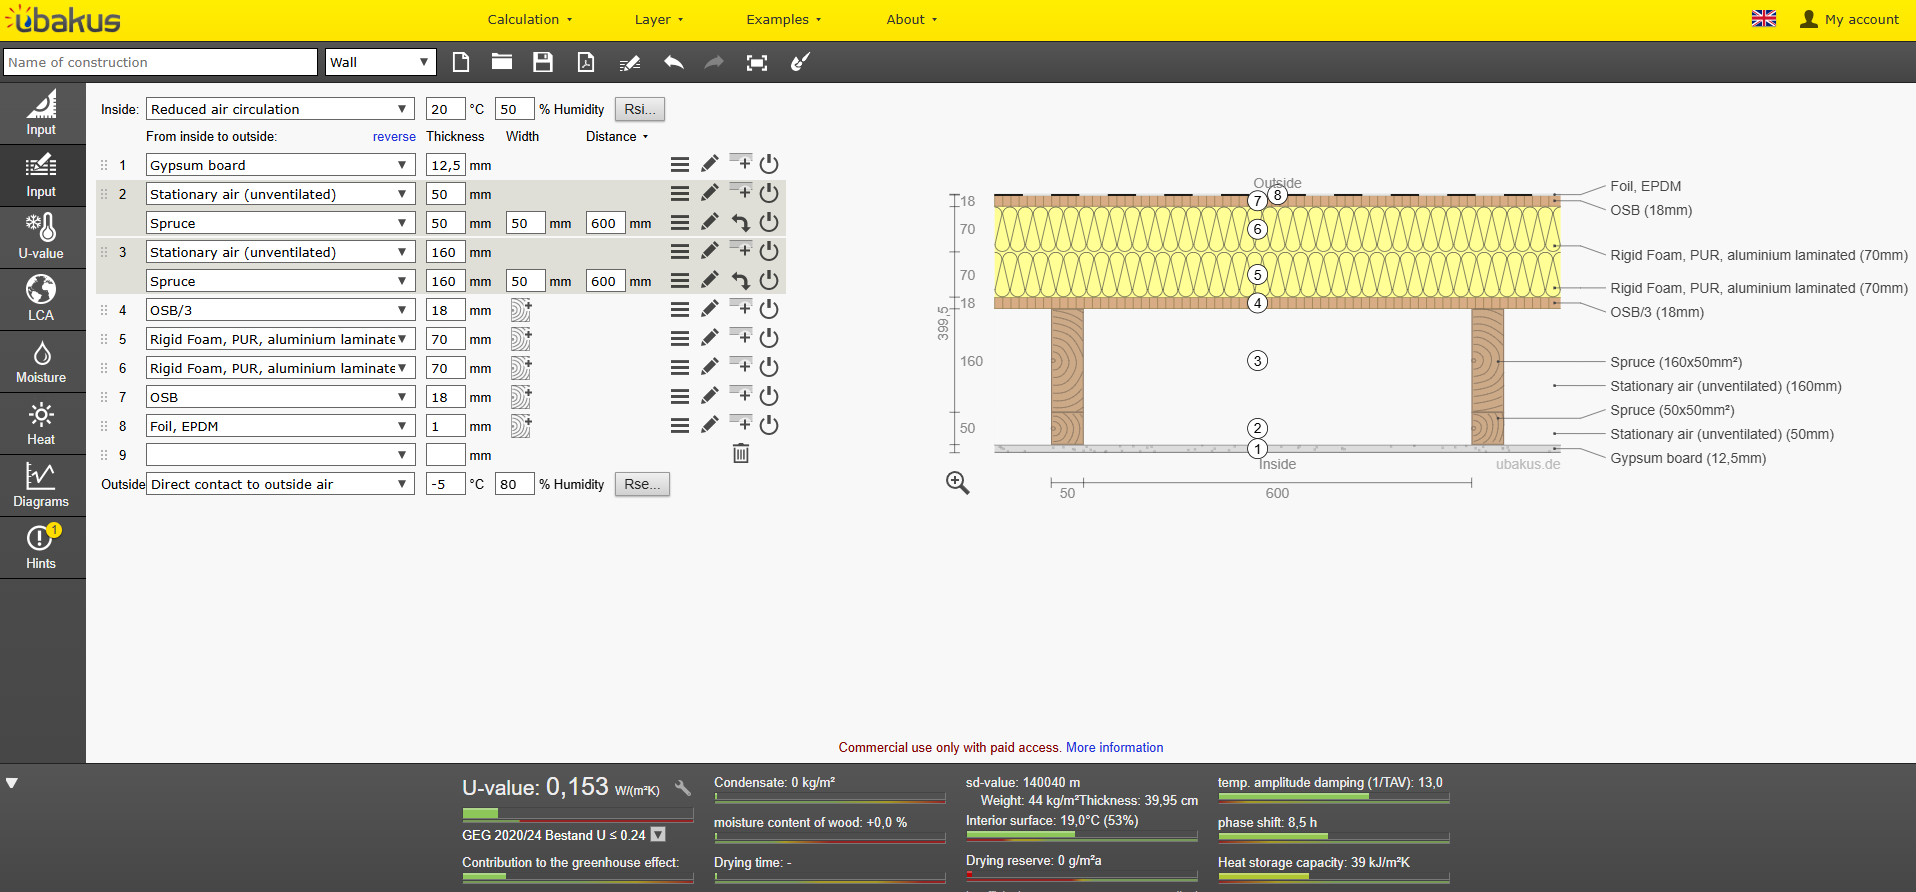Expand the Gypsum board material dropdown
Screen dimensions: 1916x892
click(280, 165)
